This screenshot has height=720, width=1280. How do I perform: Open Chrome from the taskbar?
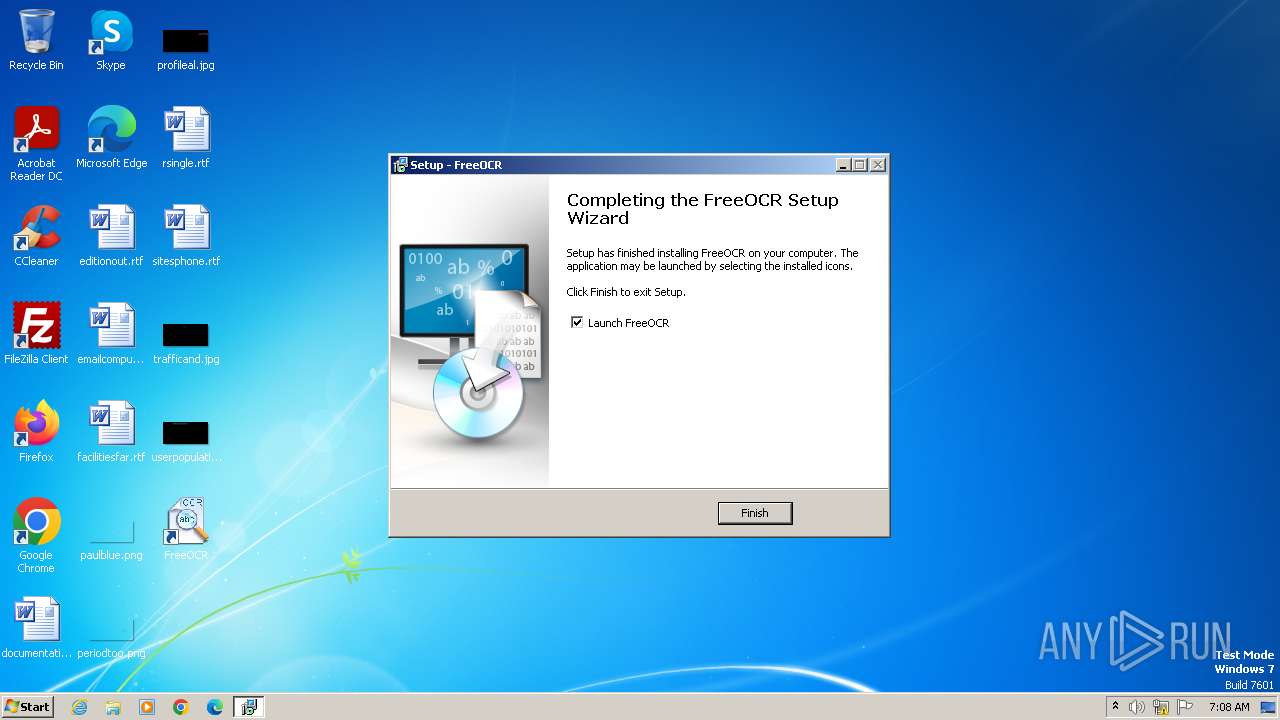pos(181,707)
